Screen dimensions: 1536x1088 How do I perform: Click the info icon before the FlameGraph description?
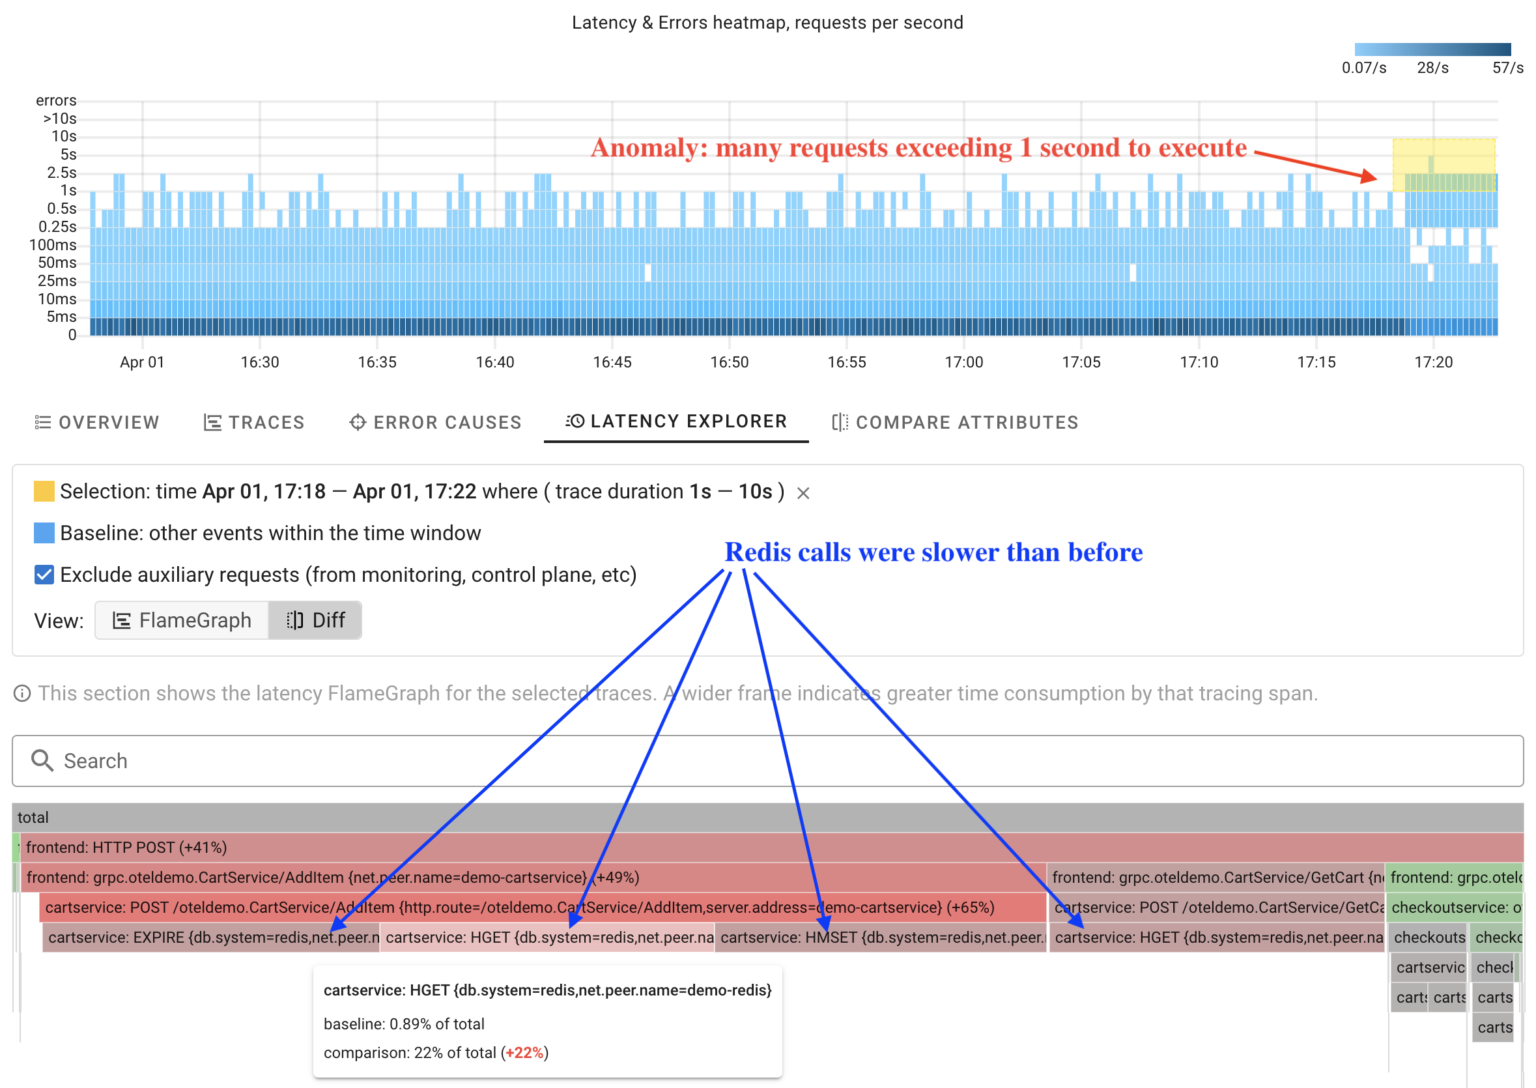tap(20, 693)
